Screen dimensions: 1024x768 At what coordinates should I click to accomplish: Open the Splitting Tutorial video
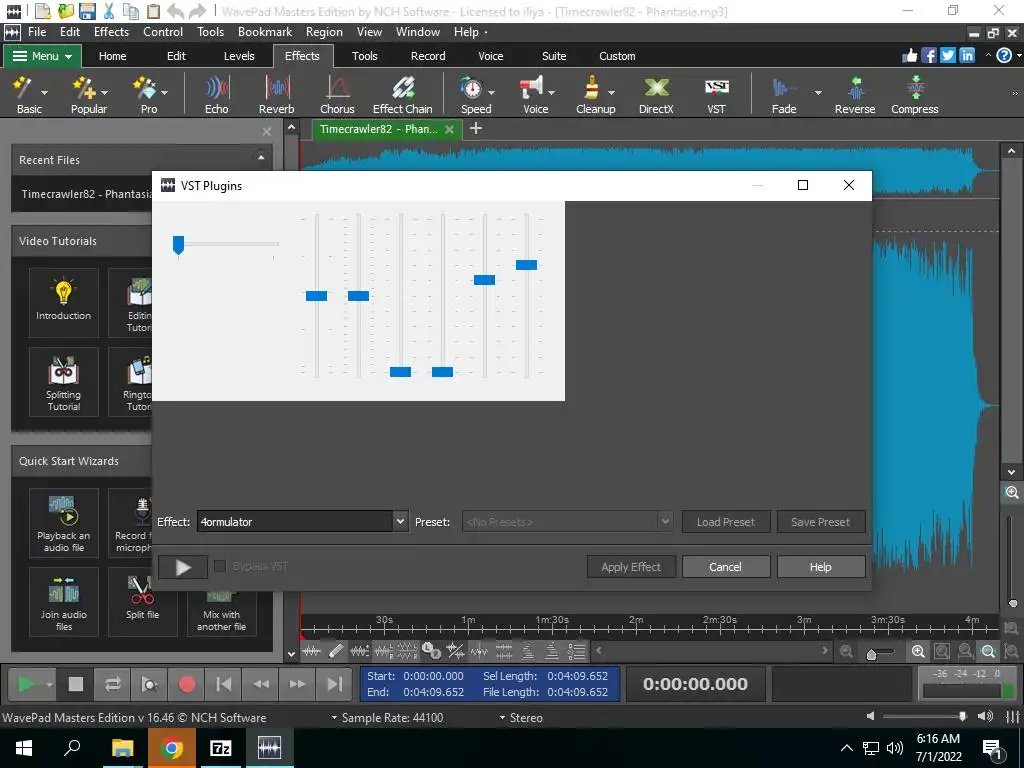[x=63, y=381]
